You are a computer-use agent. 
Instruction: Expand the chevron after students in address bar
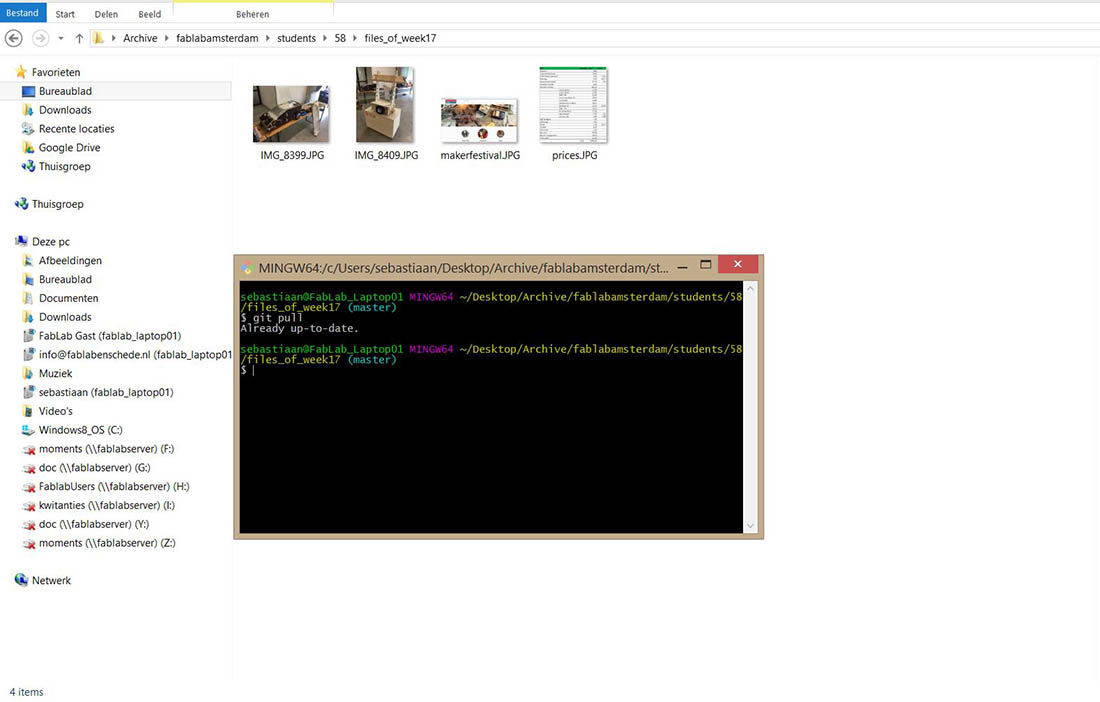325,38
